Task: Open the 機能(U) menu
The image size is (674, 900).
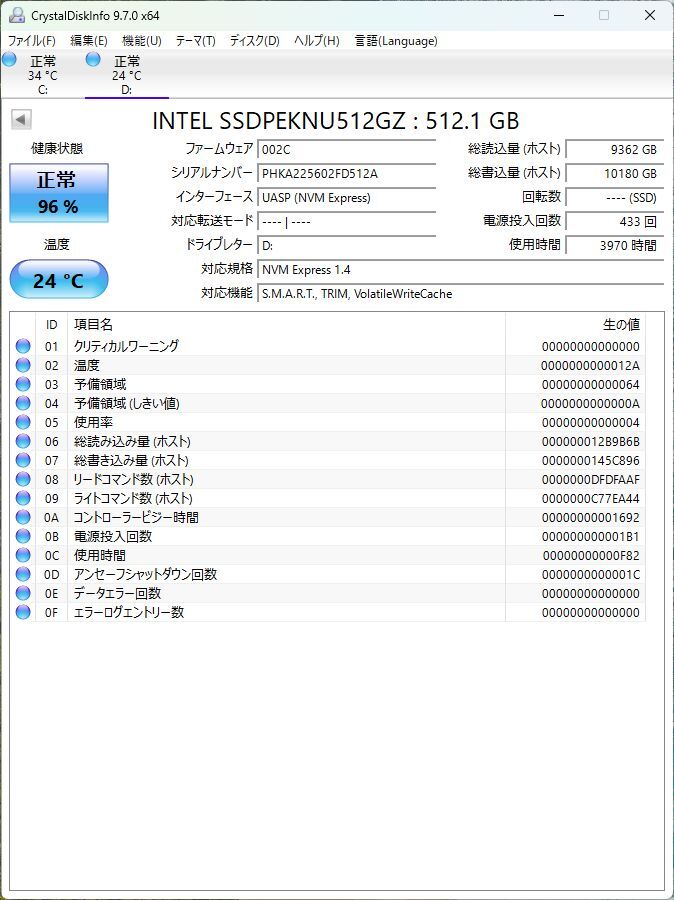Action: click(x=142, y=41)
